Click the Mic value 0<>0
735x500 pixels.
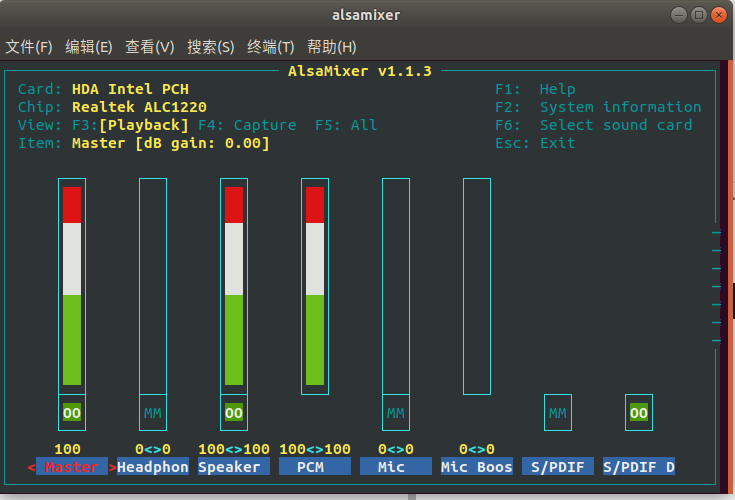coord(396,449)
